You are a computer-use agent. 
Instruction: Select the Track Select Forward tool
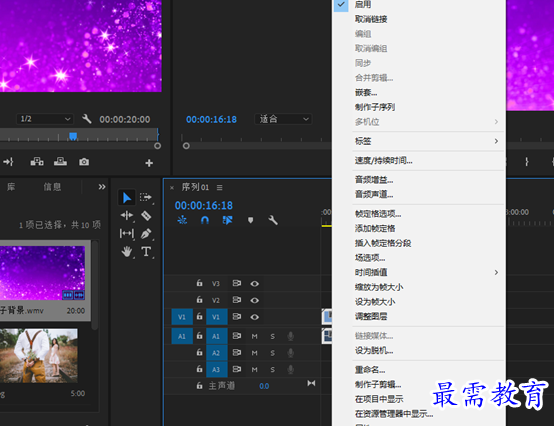coord(146,197)
